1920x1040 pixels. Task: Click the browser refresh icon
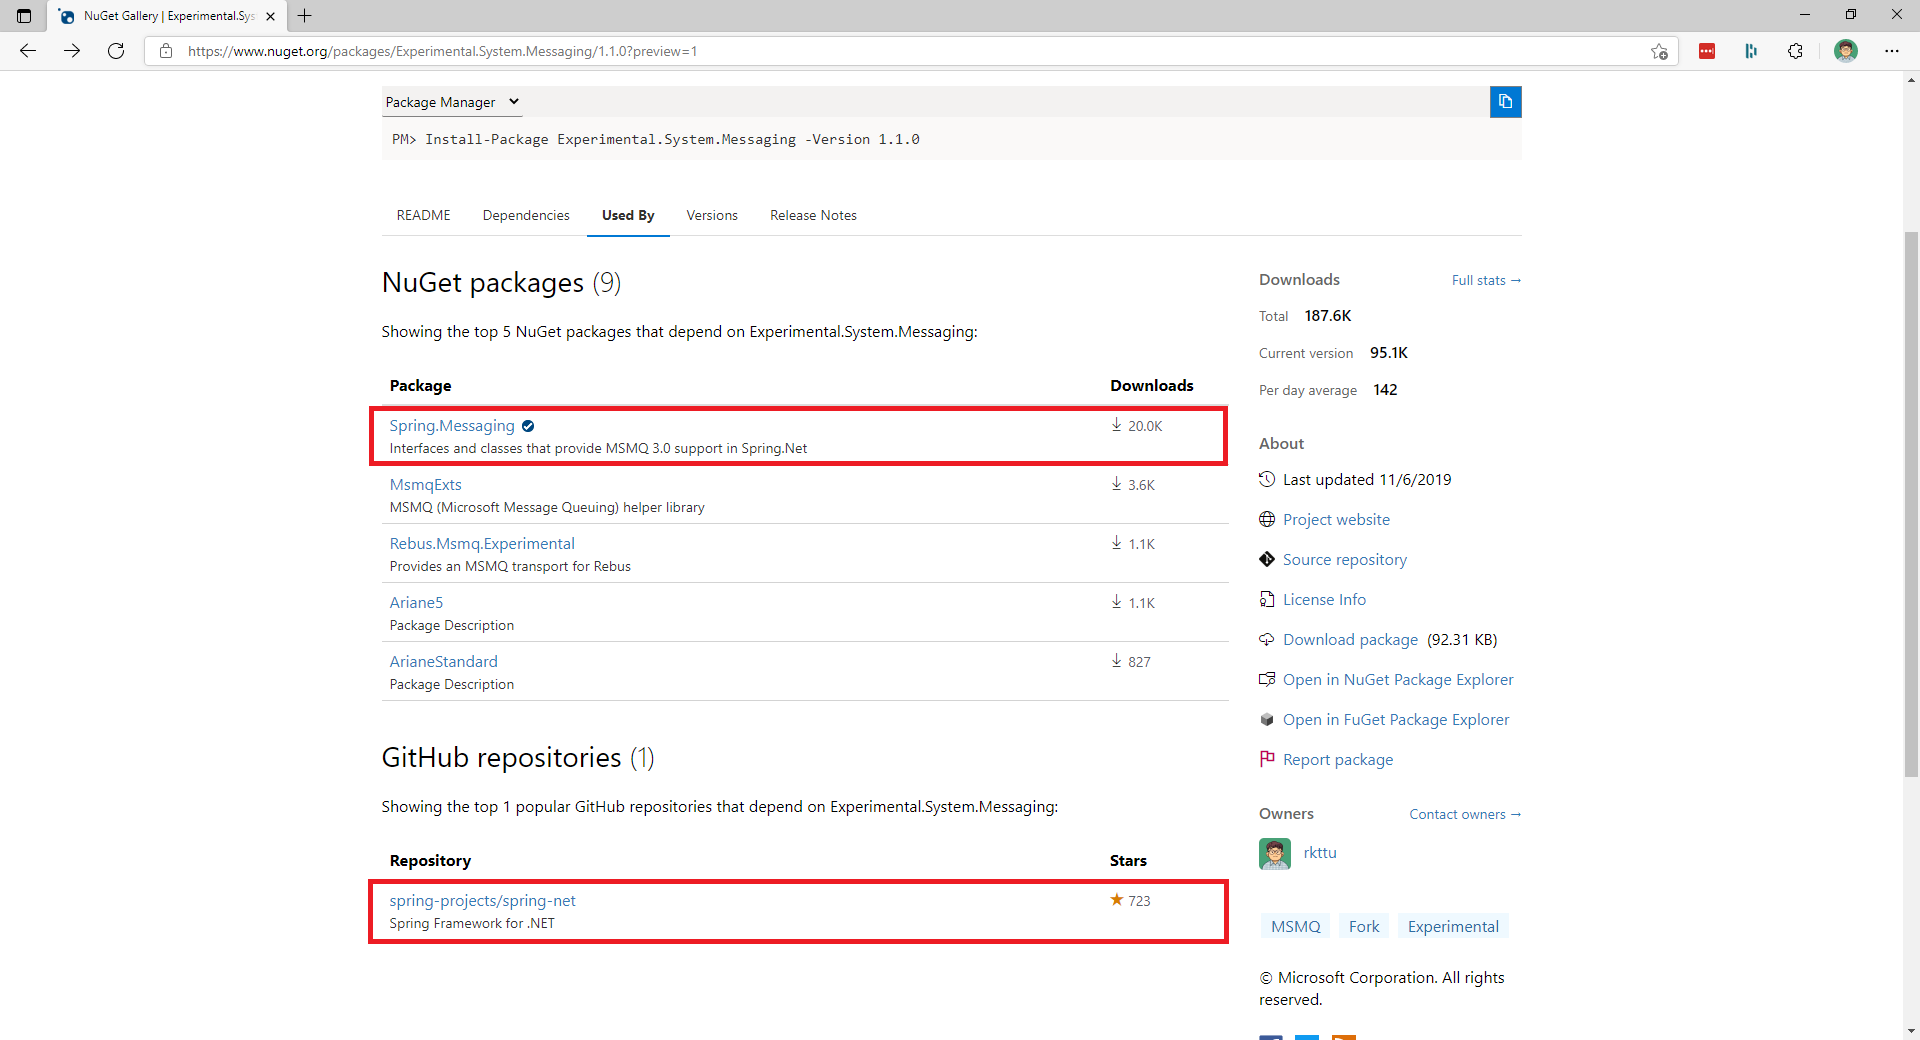(x=116, y=51)
